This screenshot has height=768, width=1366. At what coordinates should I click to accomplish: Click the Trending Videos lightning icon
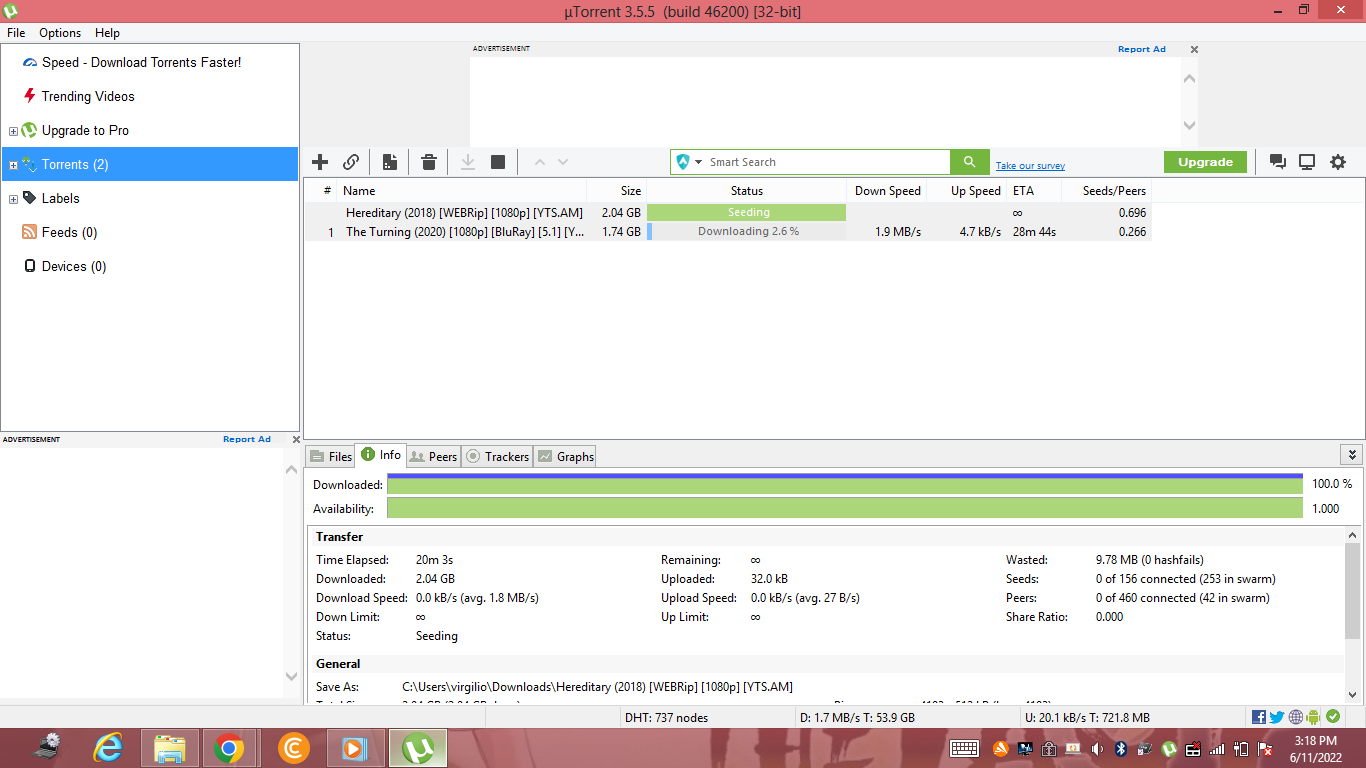[x=30, y=96]
